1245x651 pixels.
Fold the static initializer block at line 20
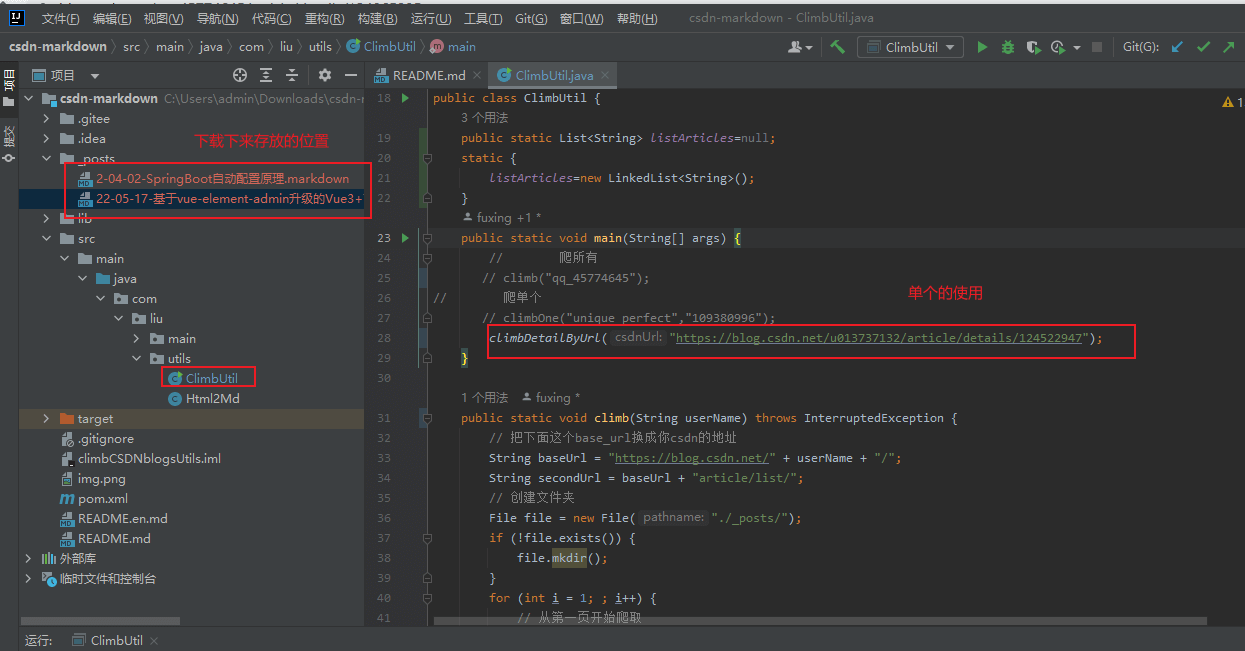coord(426,158)
